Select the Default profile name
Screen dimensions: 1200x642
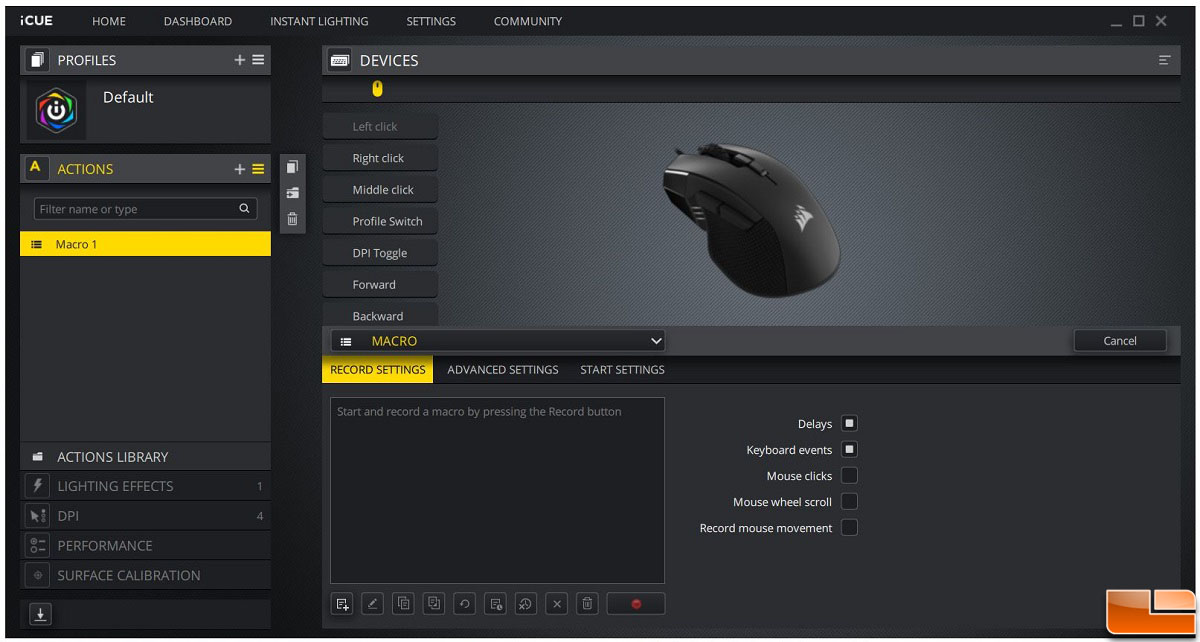point(128,97)
